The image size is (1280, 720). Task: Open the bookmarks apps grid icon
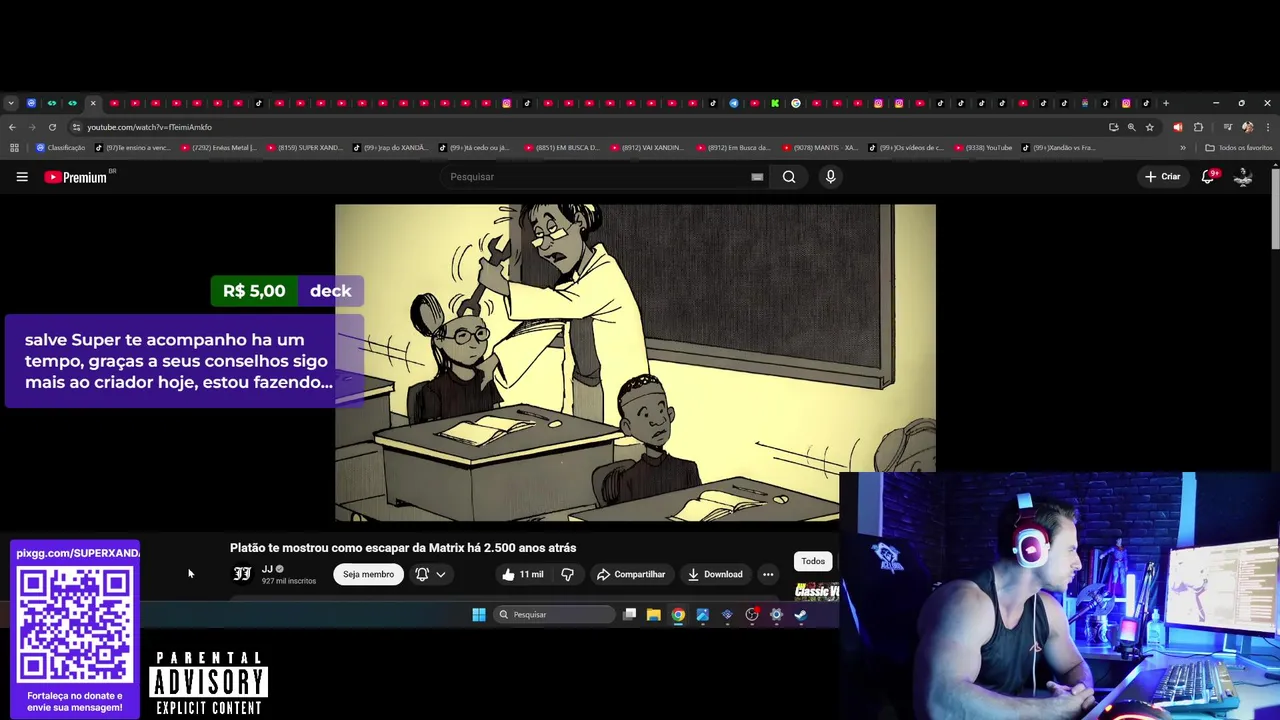[14, 148]
